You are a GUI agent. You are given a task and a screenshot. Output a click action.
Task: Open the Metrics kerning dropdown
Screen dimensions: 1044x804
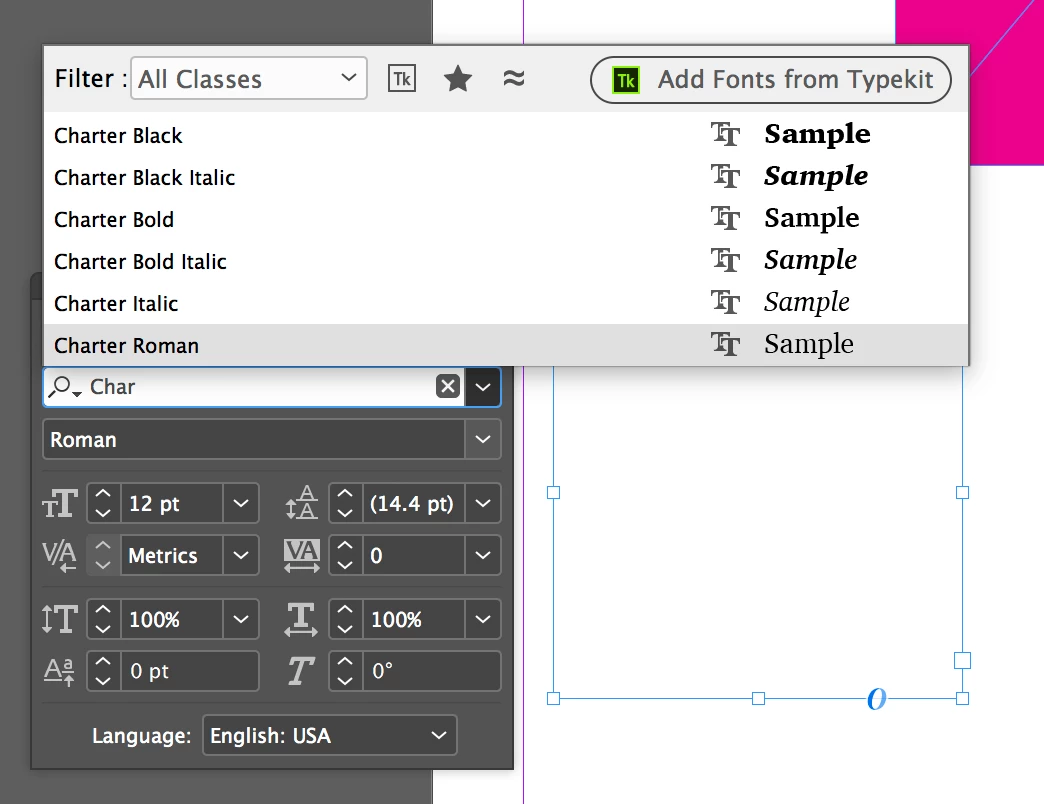[x=241, y=555]
